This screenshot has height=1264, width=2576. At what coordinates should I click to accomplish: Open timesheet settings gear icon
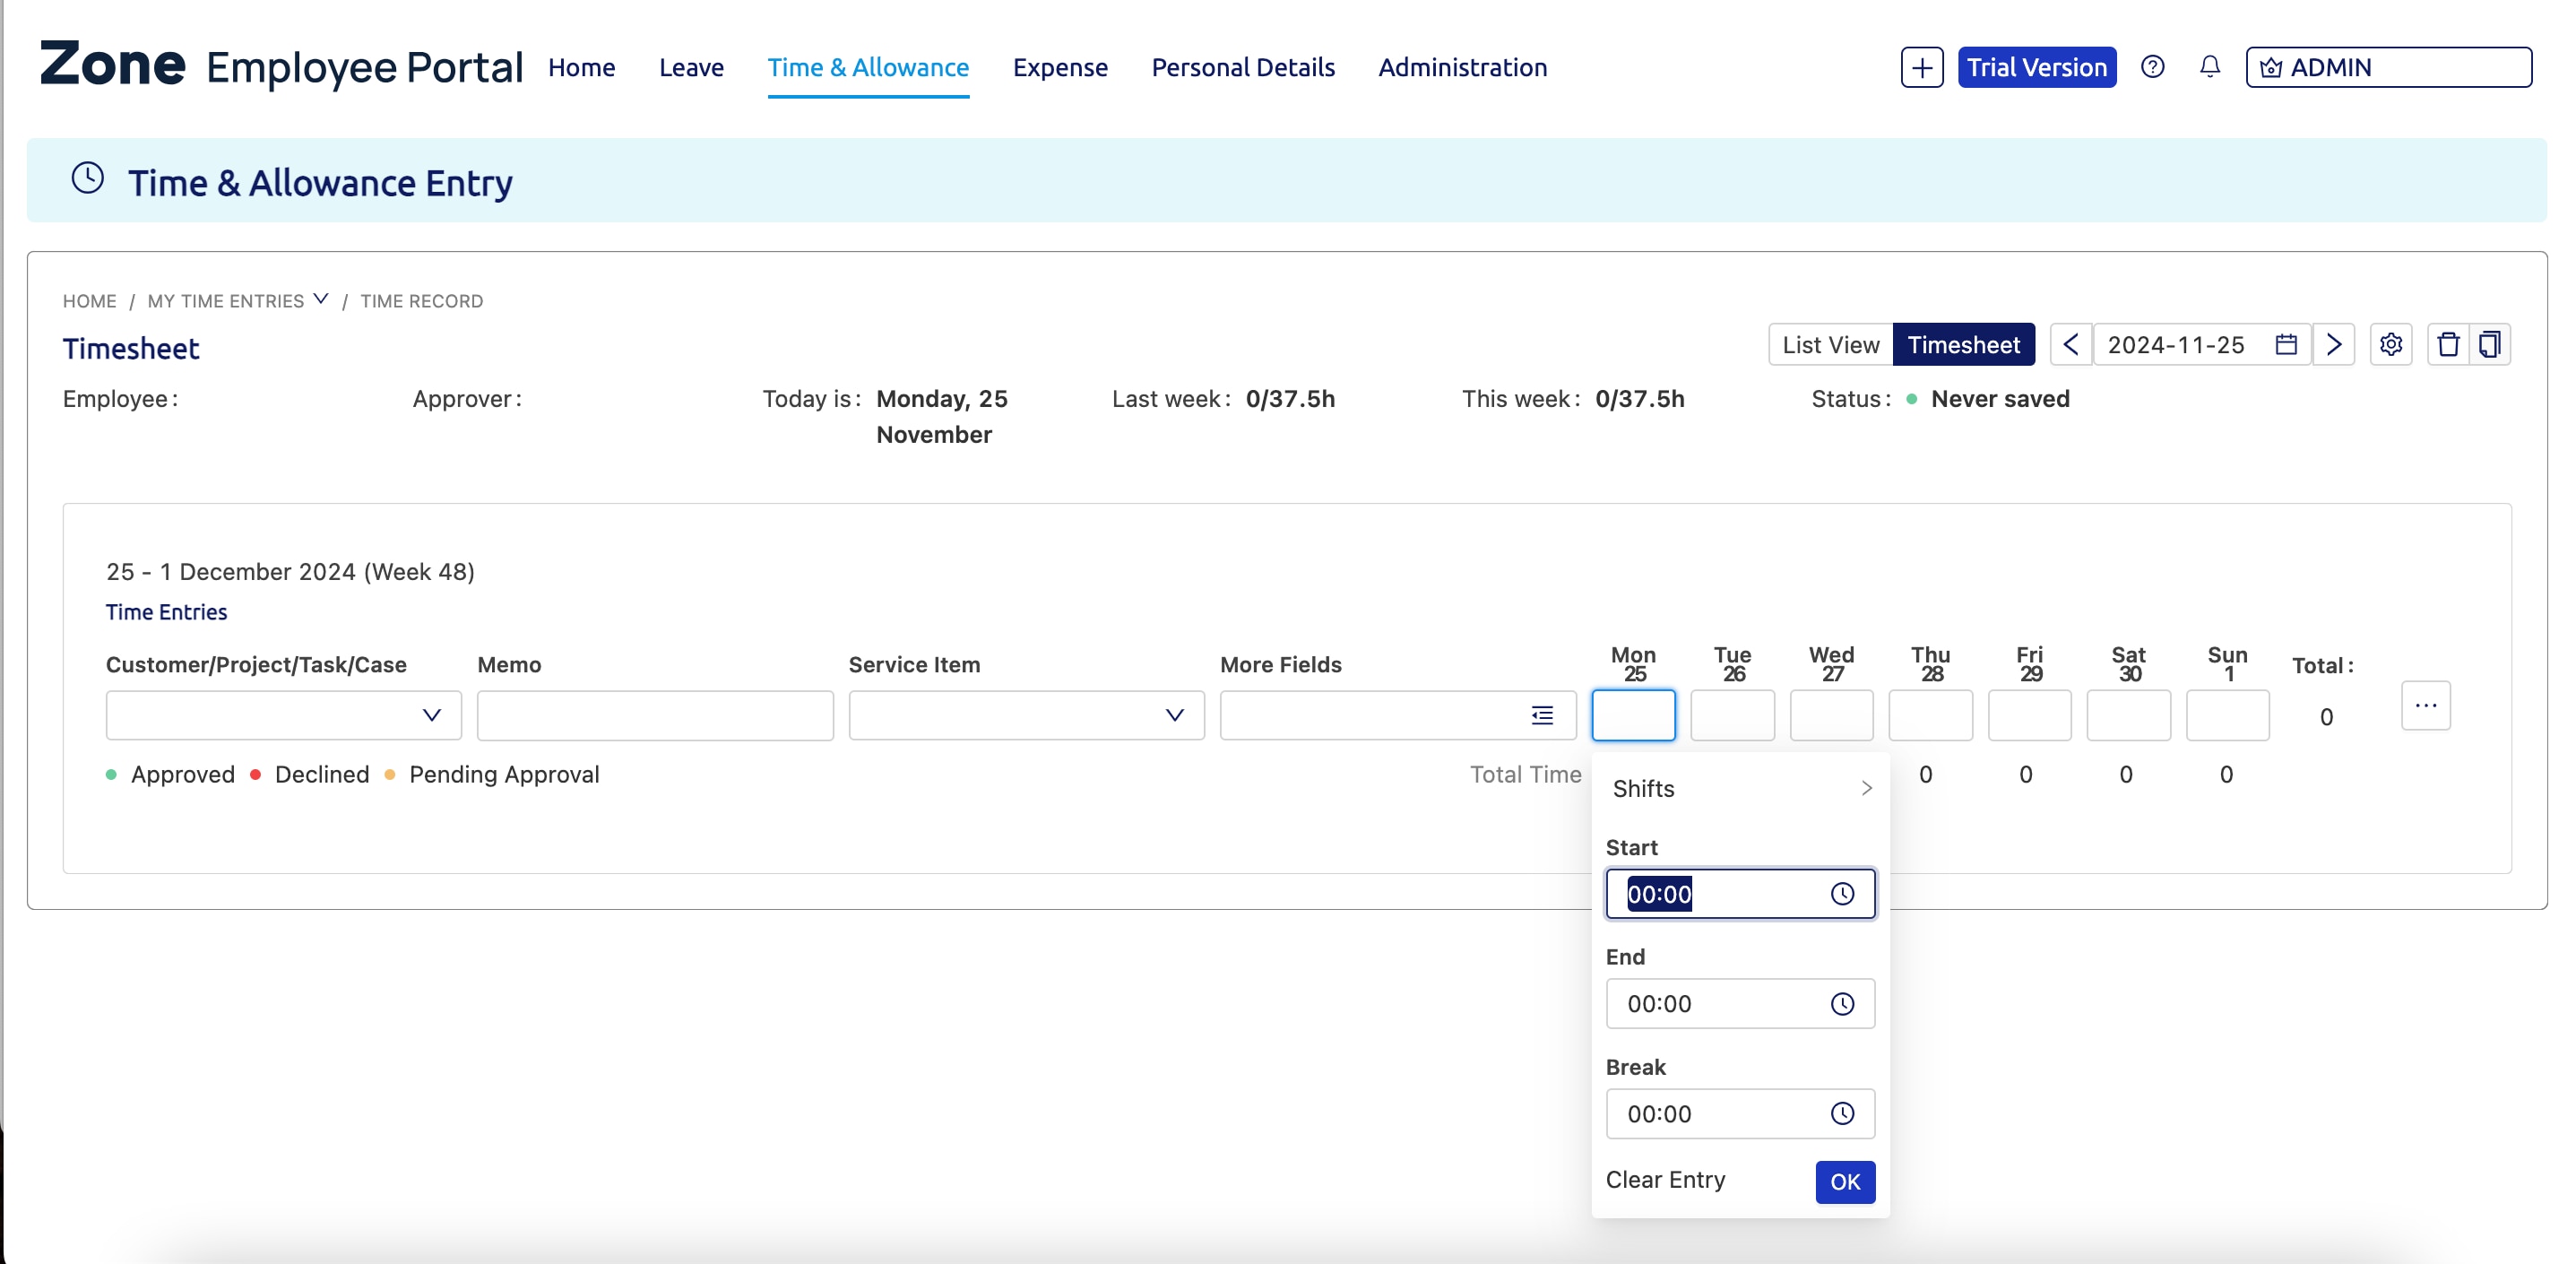2390,345
